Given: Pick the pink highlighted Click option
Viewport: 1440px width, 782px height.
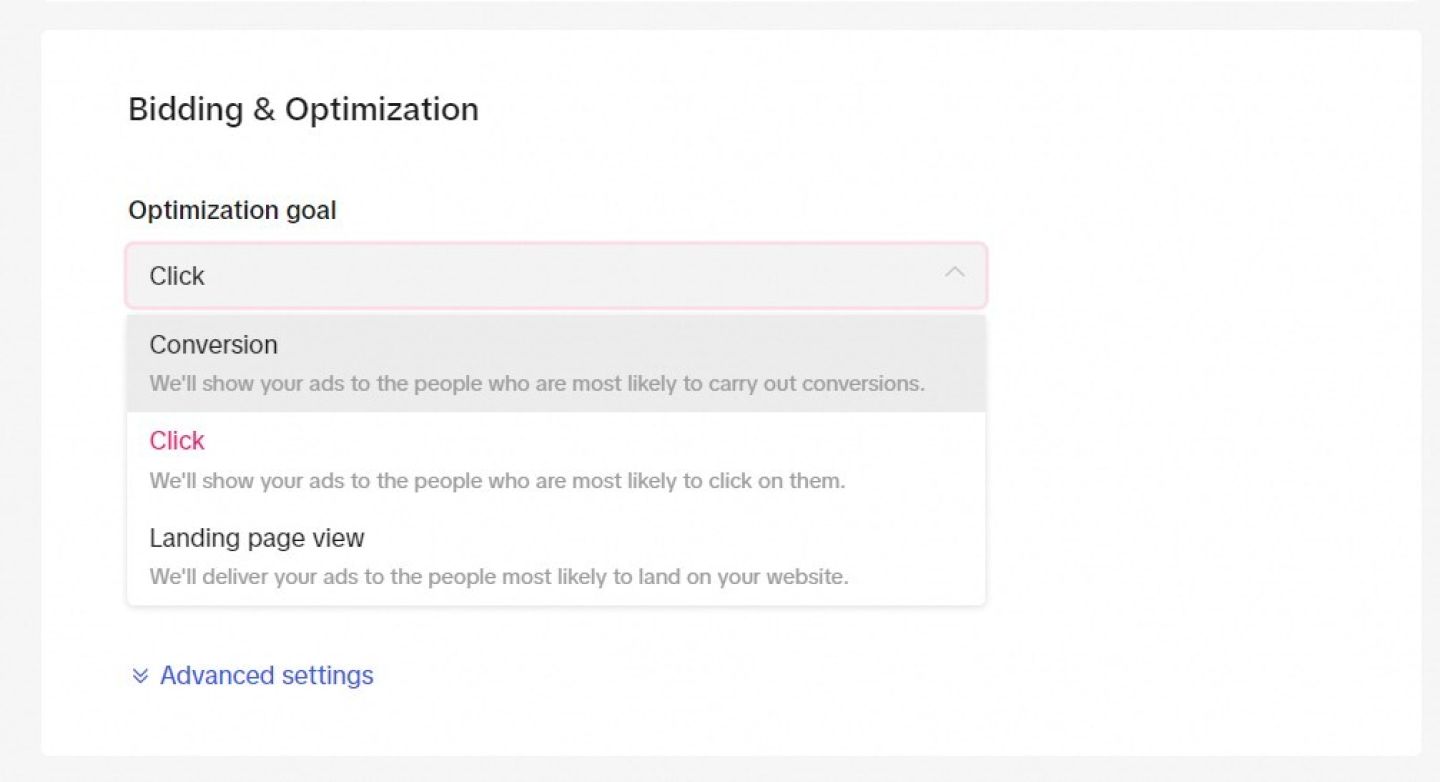Looking at the screenshot, I should 177,441.
